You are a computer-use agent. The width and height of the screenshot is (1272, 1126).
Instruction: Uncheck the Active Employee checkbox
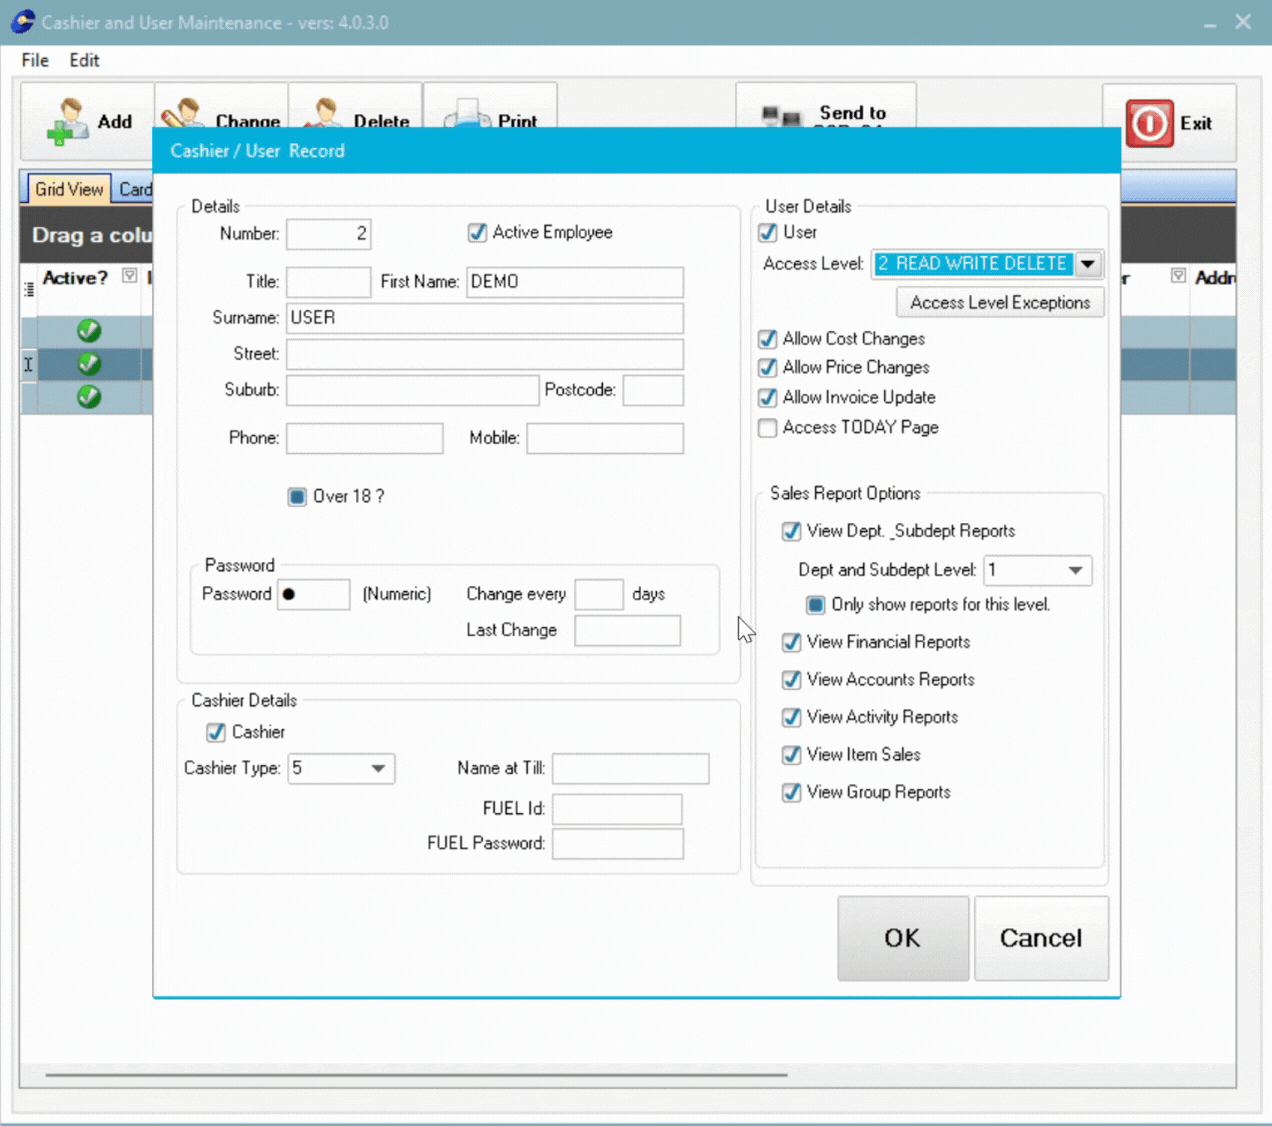click(477, 232)
